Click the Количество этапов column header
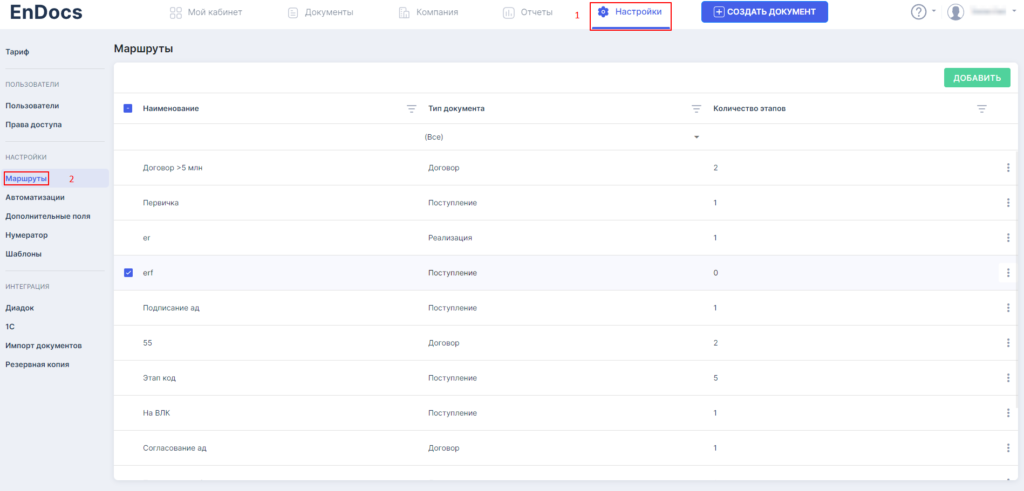This screenshot has width=1024, height=491. pos(749,108)
